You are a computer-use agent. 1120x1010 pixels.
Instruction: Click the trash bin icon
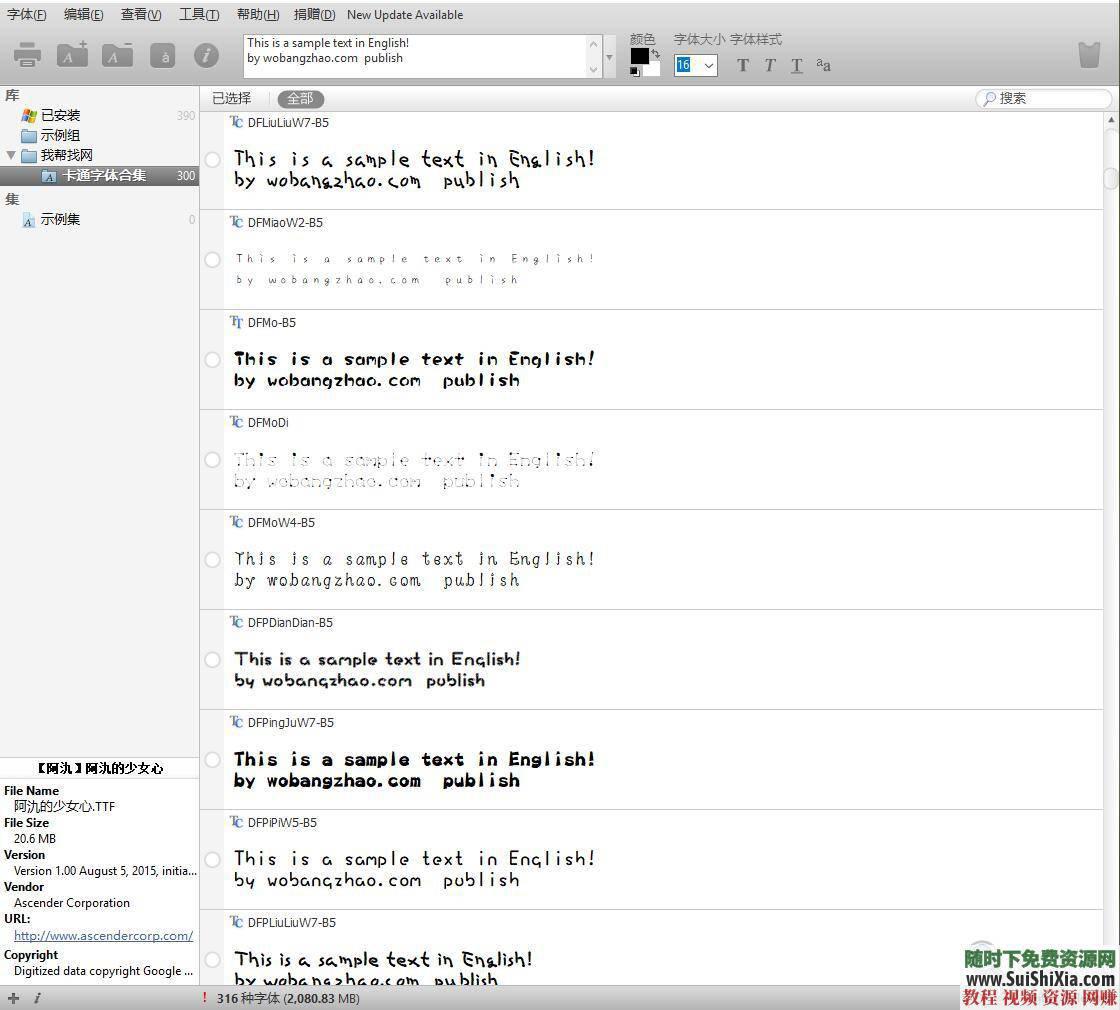click(1089, 55)
